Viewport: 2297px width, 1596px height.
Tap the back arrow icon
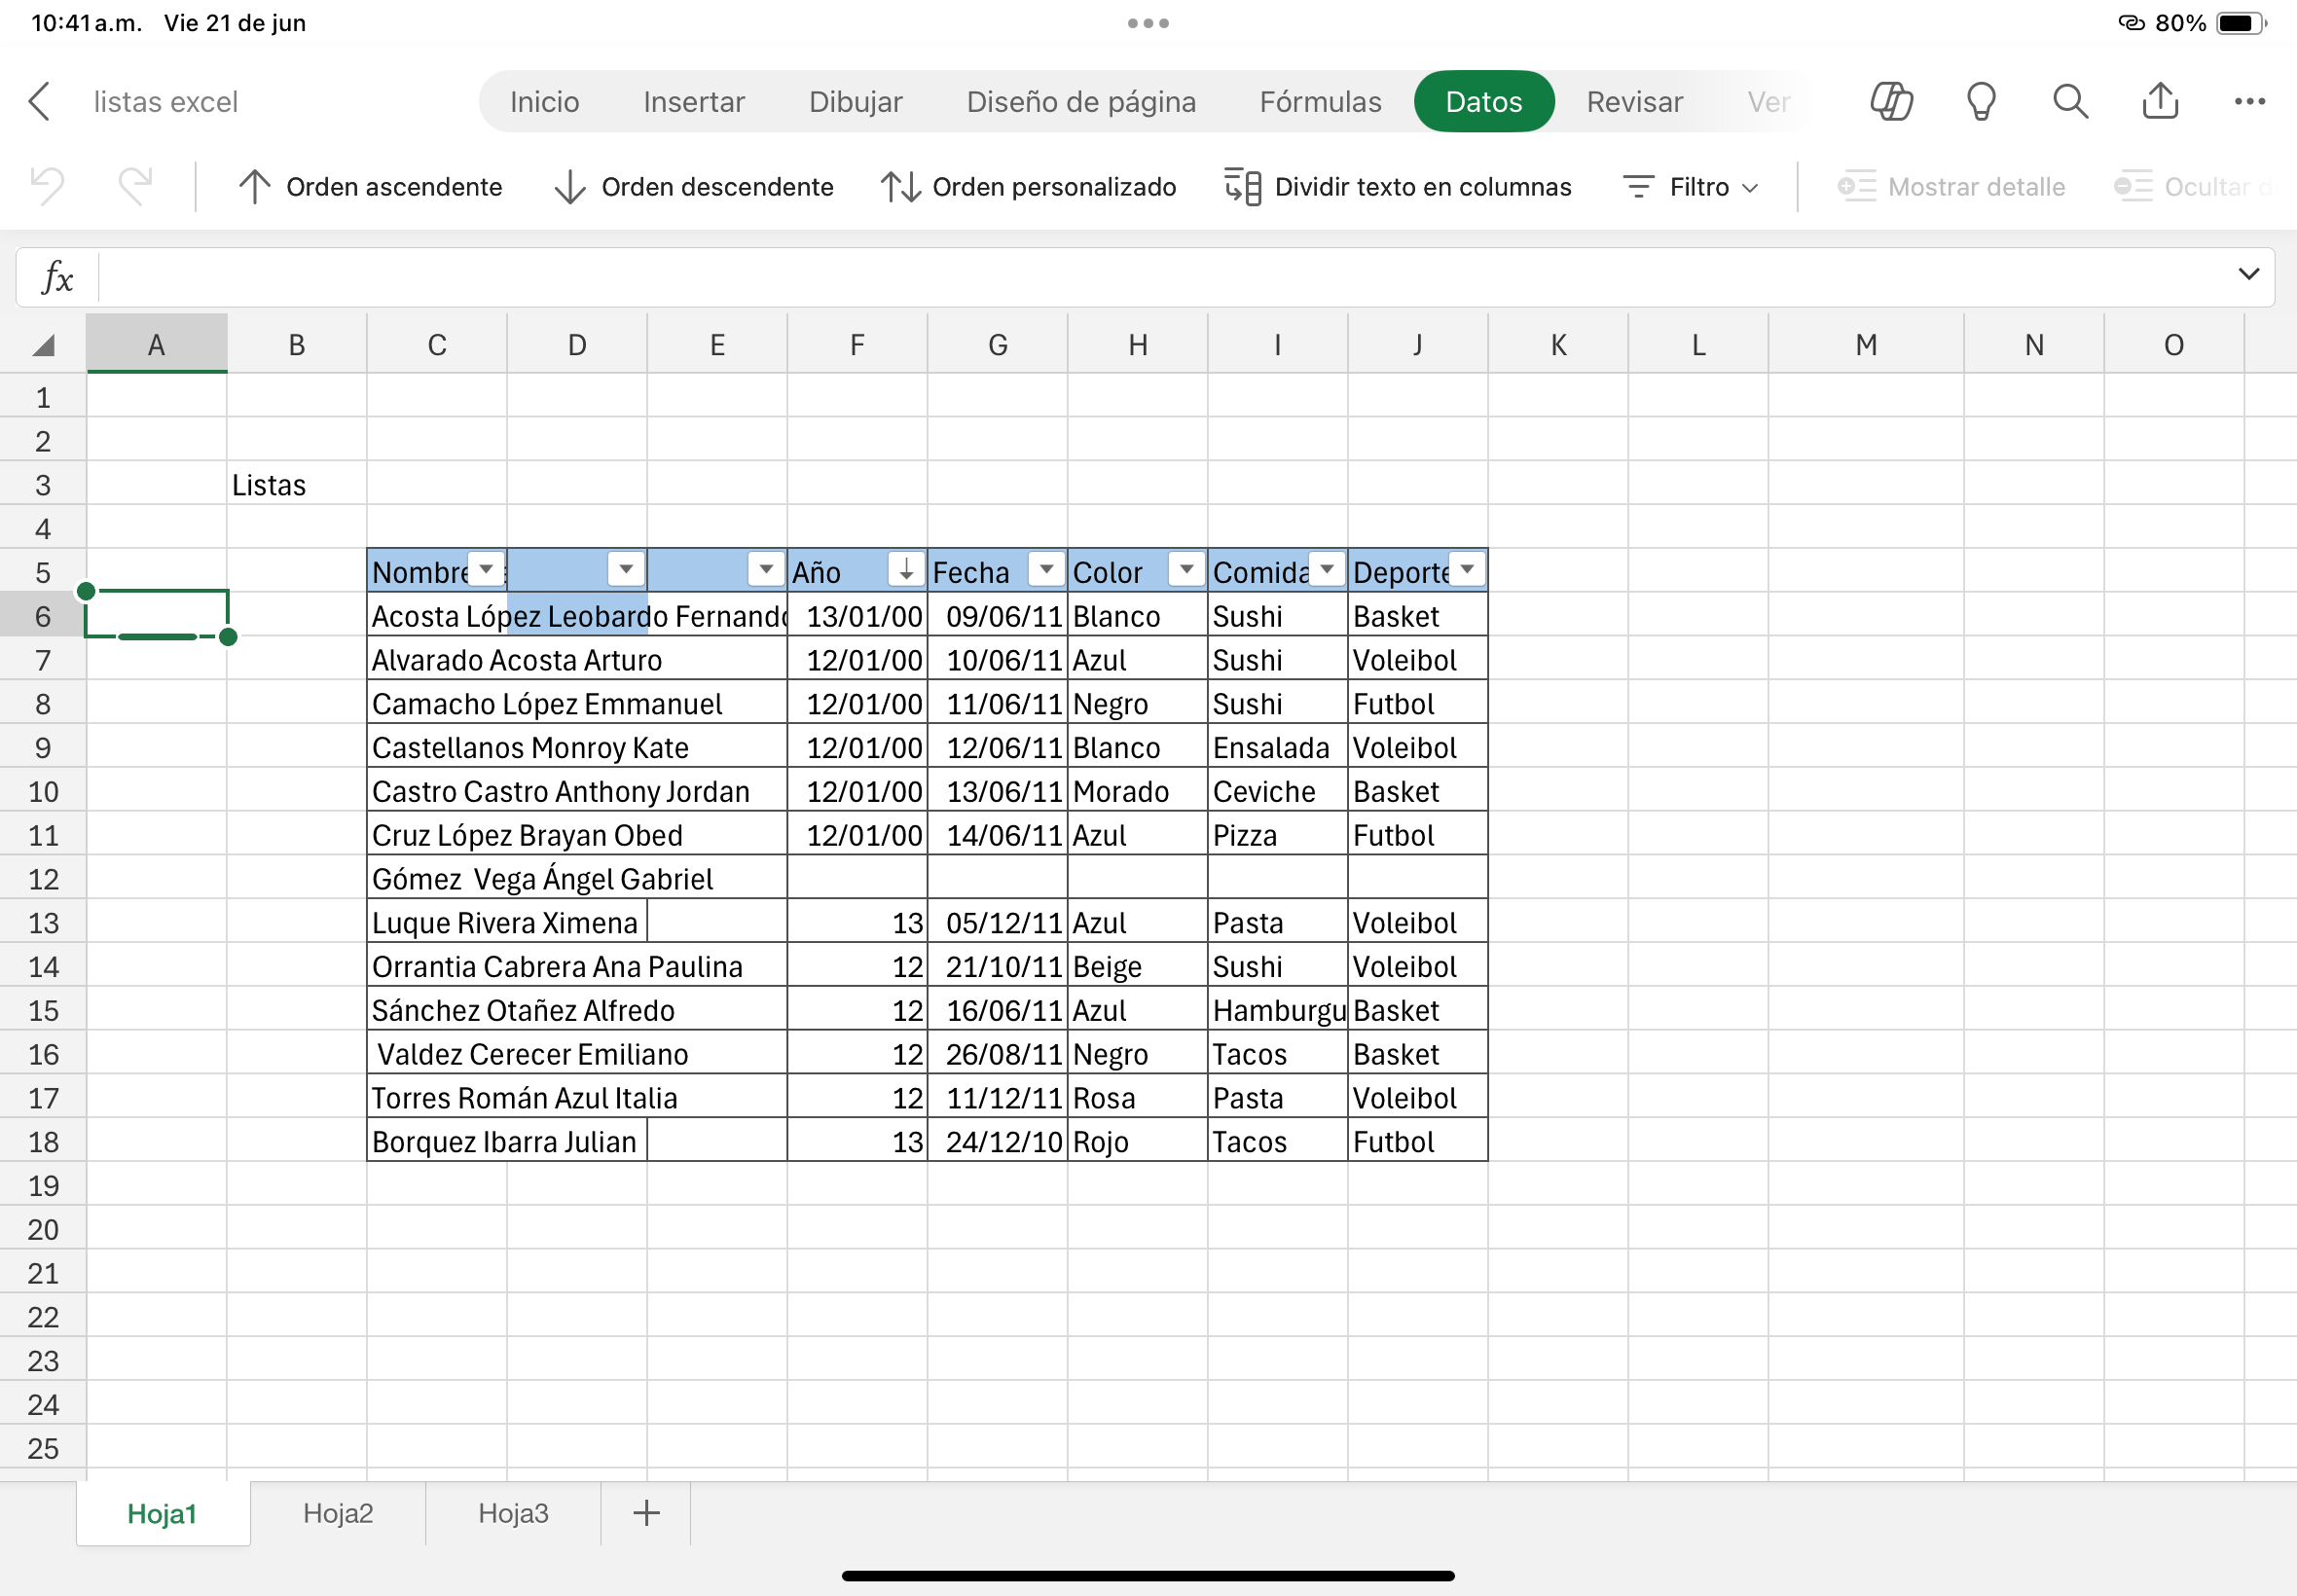point(40,101)
